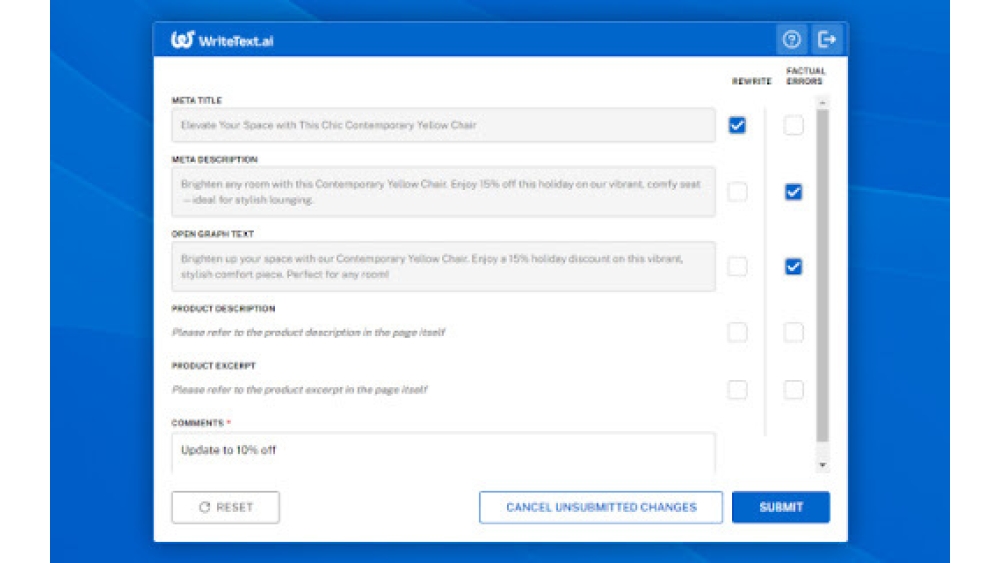Screen dimensions: 1000x563
Task: Click the 'OPEN GRAPH TEXT' label
Action: pyautogui.click(x=212, y=234)
